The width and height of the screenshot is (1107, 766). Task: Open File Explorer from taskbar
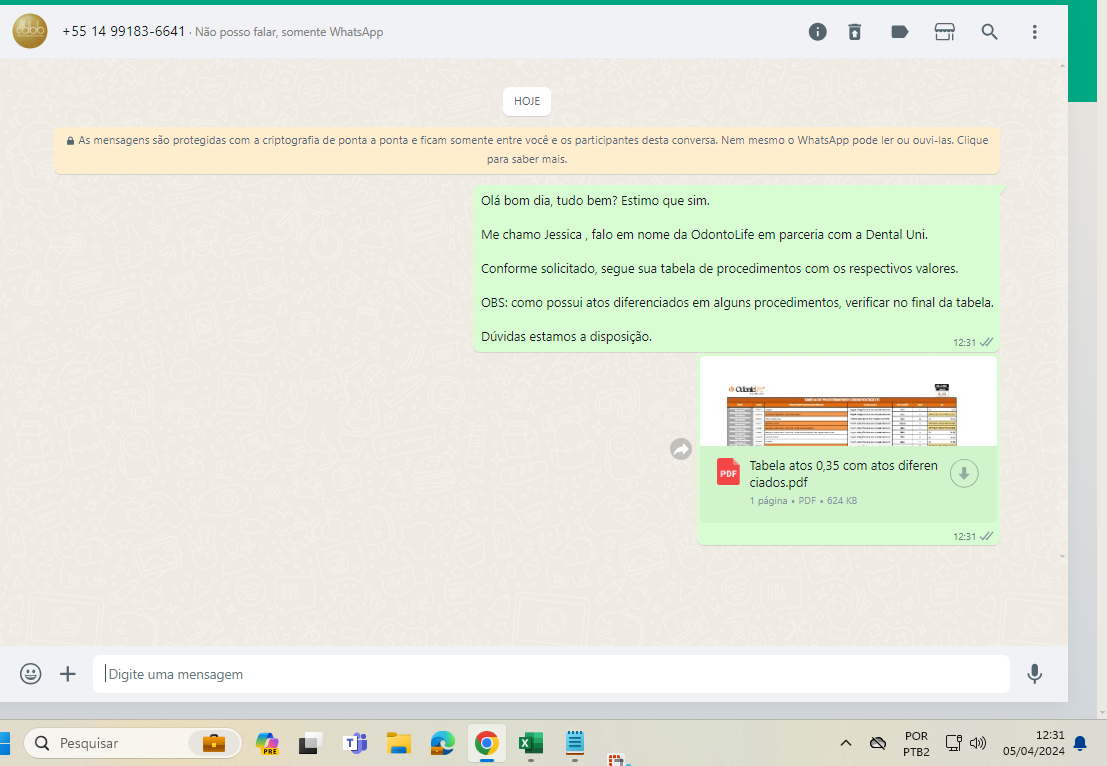(x=399, y=743)
